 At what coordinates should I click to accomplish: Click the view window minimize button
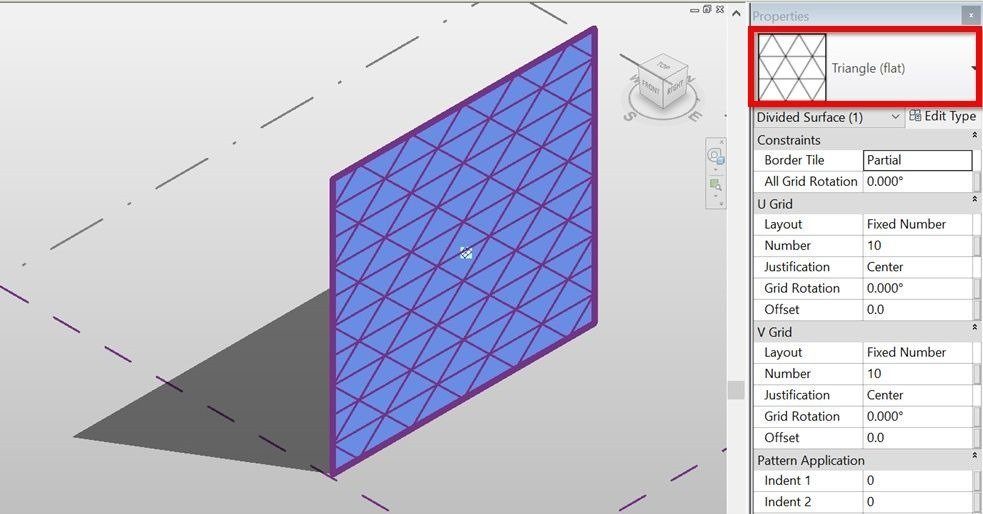(695, 10)
